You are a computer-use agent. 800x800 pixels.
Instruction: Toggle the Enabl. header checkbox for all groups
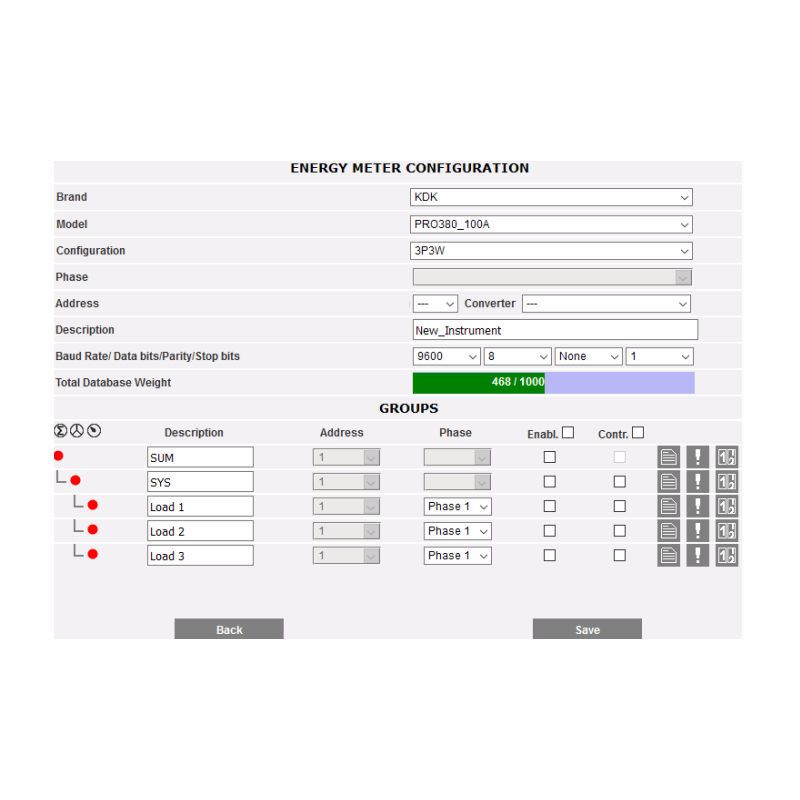coord(568,433)
